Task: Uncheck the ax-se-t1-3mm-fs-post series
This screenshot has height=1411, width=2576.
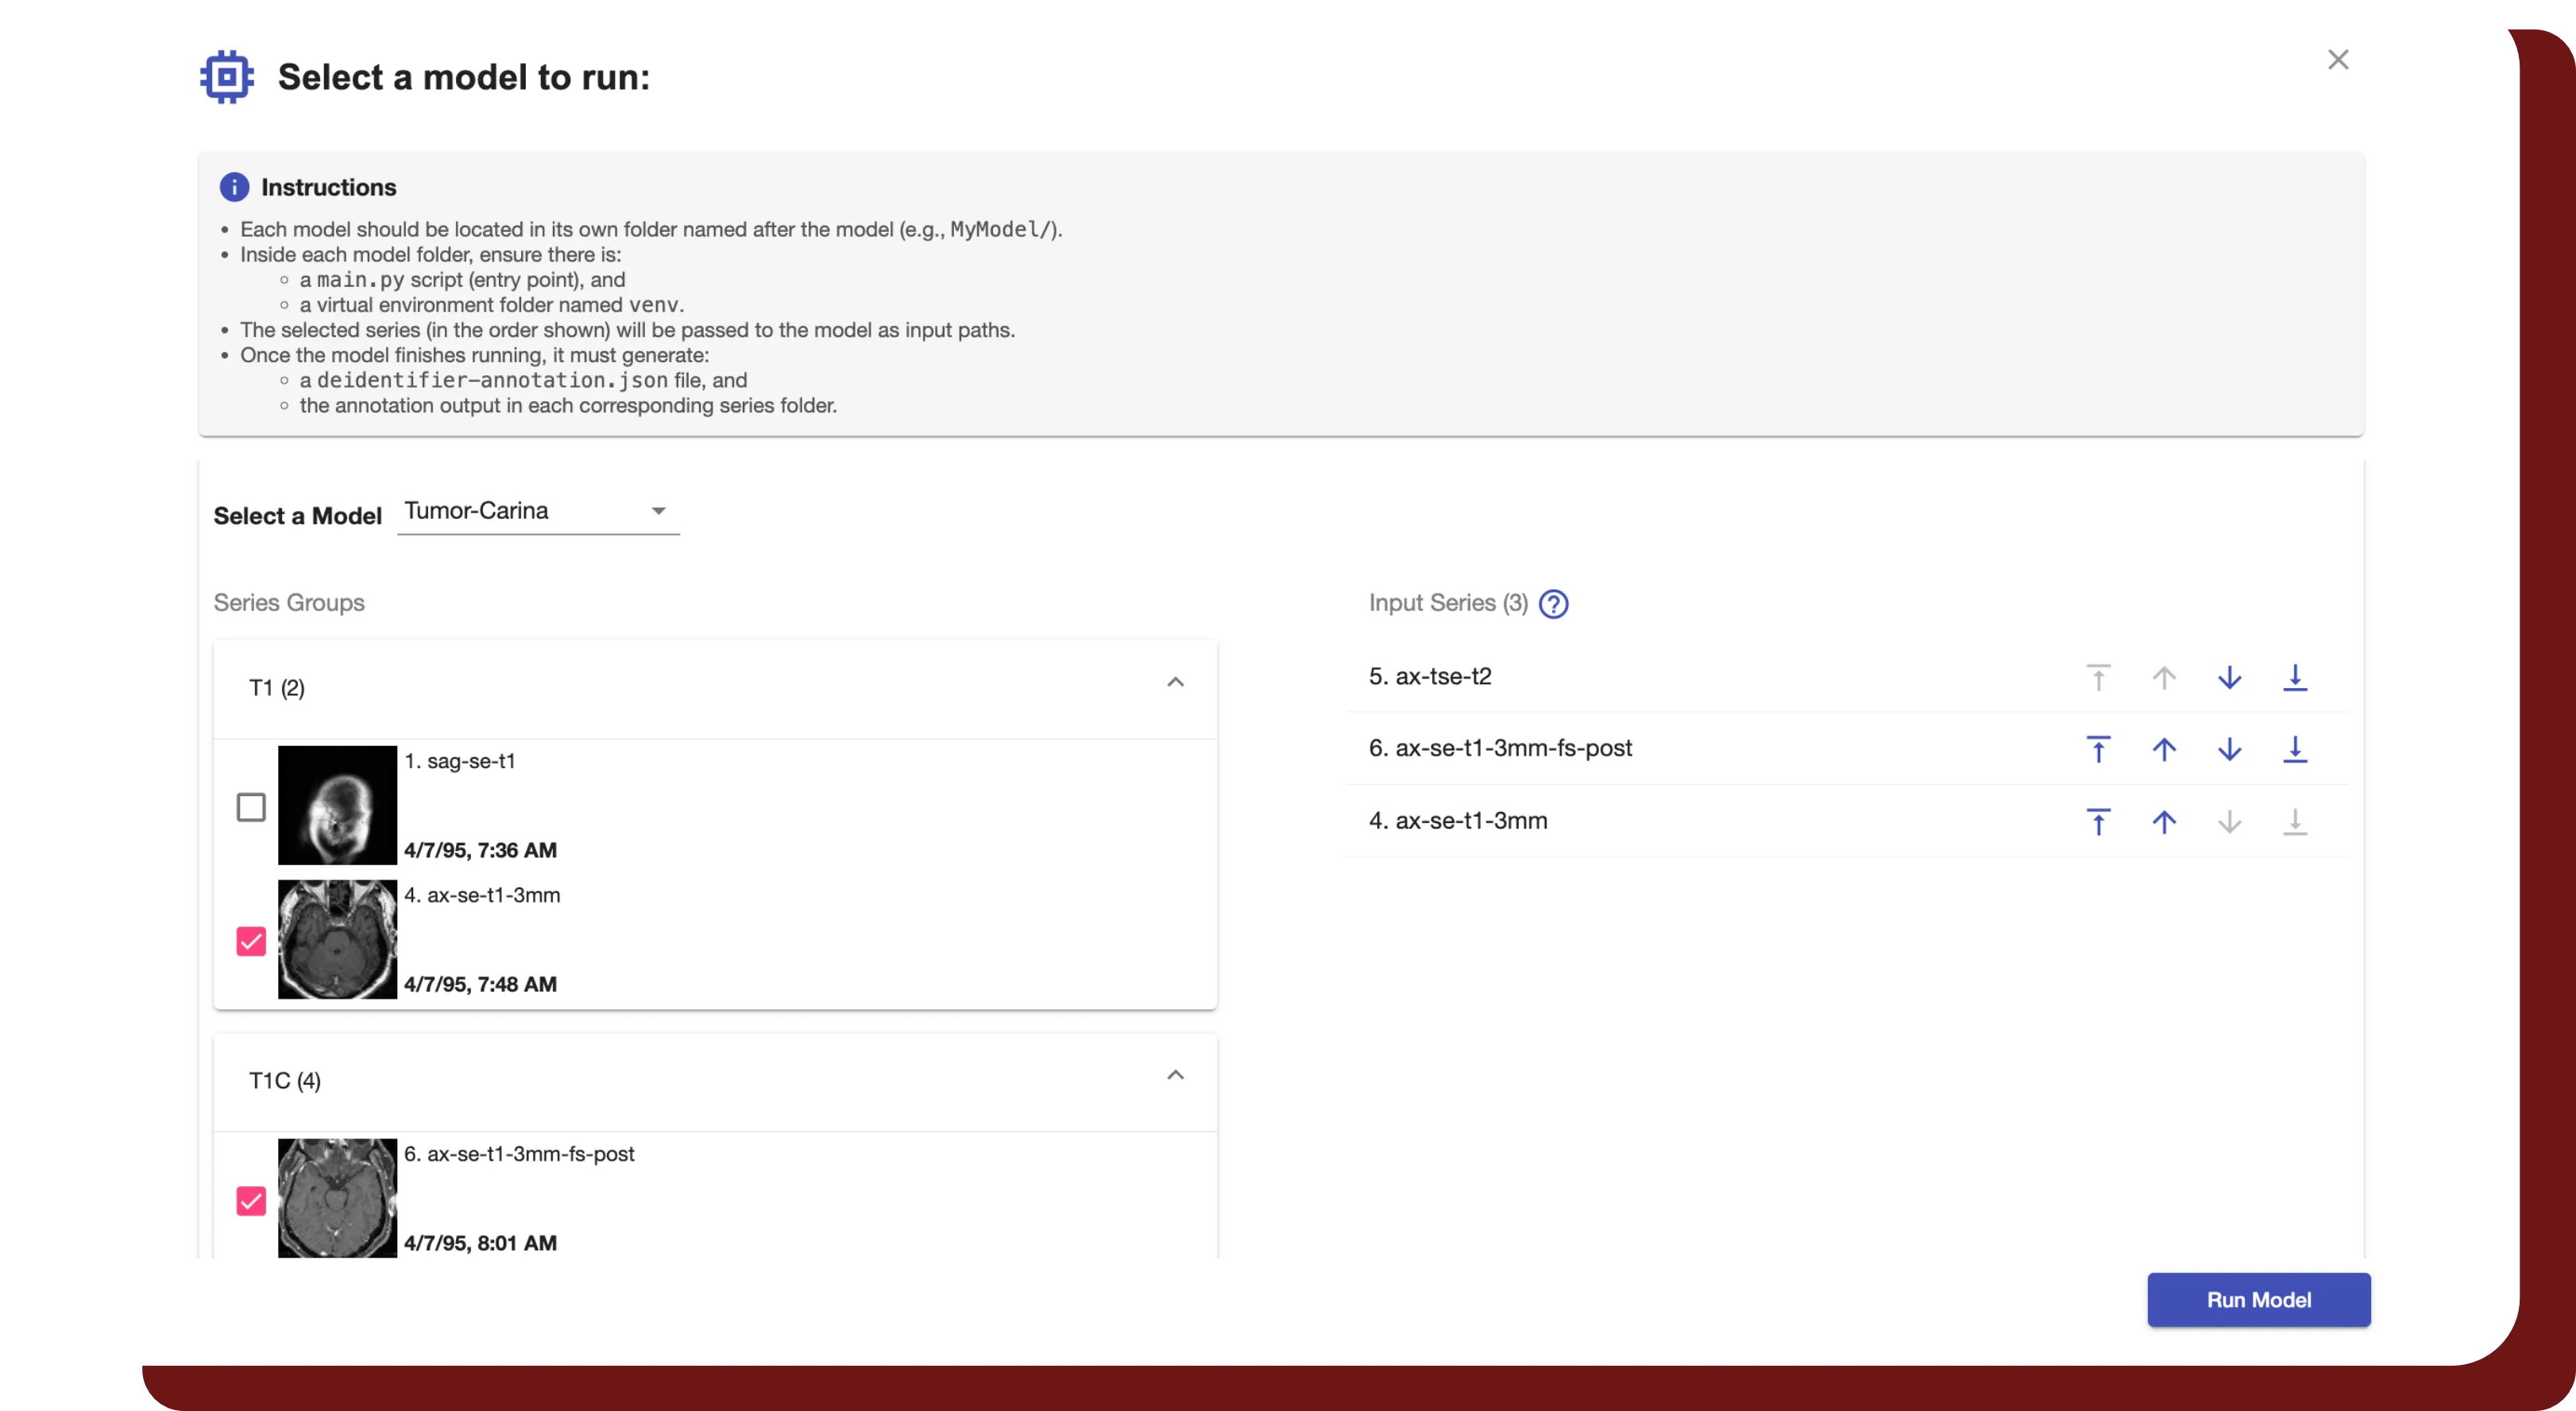Action: 251,1201
